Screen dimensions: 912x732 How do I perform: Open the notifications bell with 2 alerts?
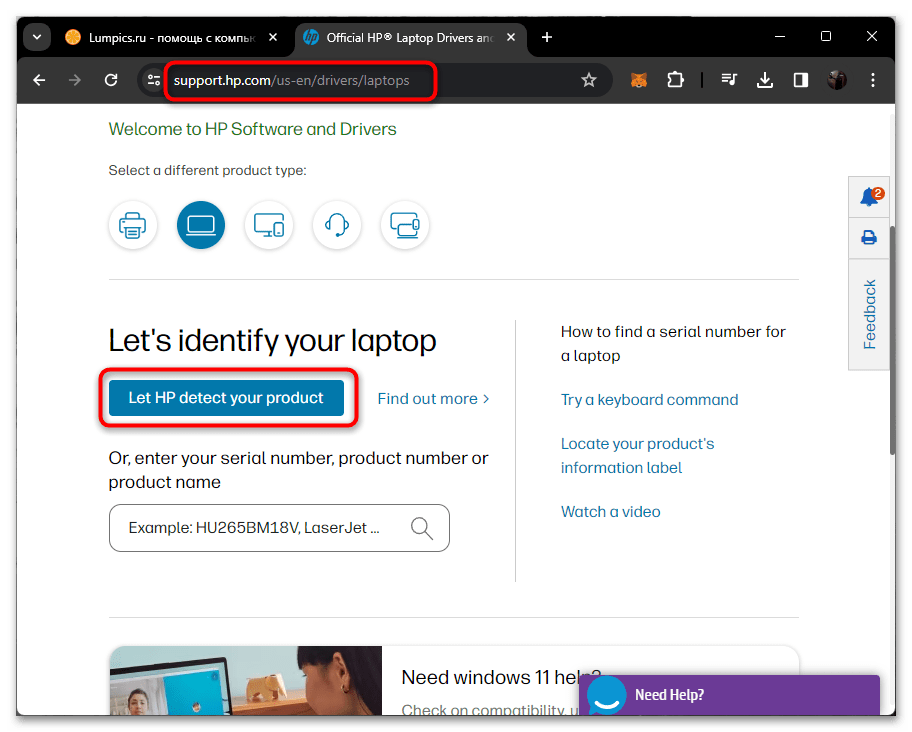pyautogui.click(x=870, y=197)
